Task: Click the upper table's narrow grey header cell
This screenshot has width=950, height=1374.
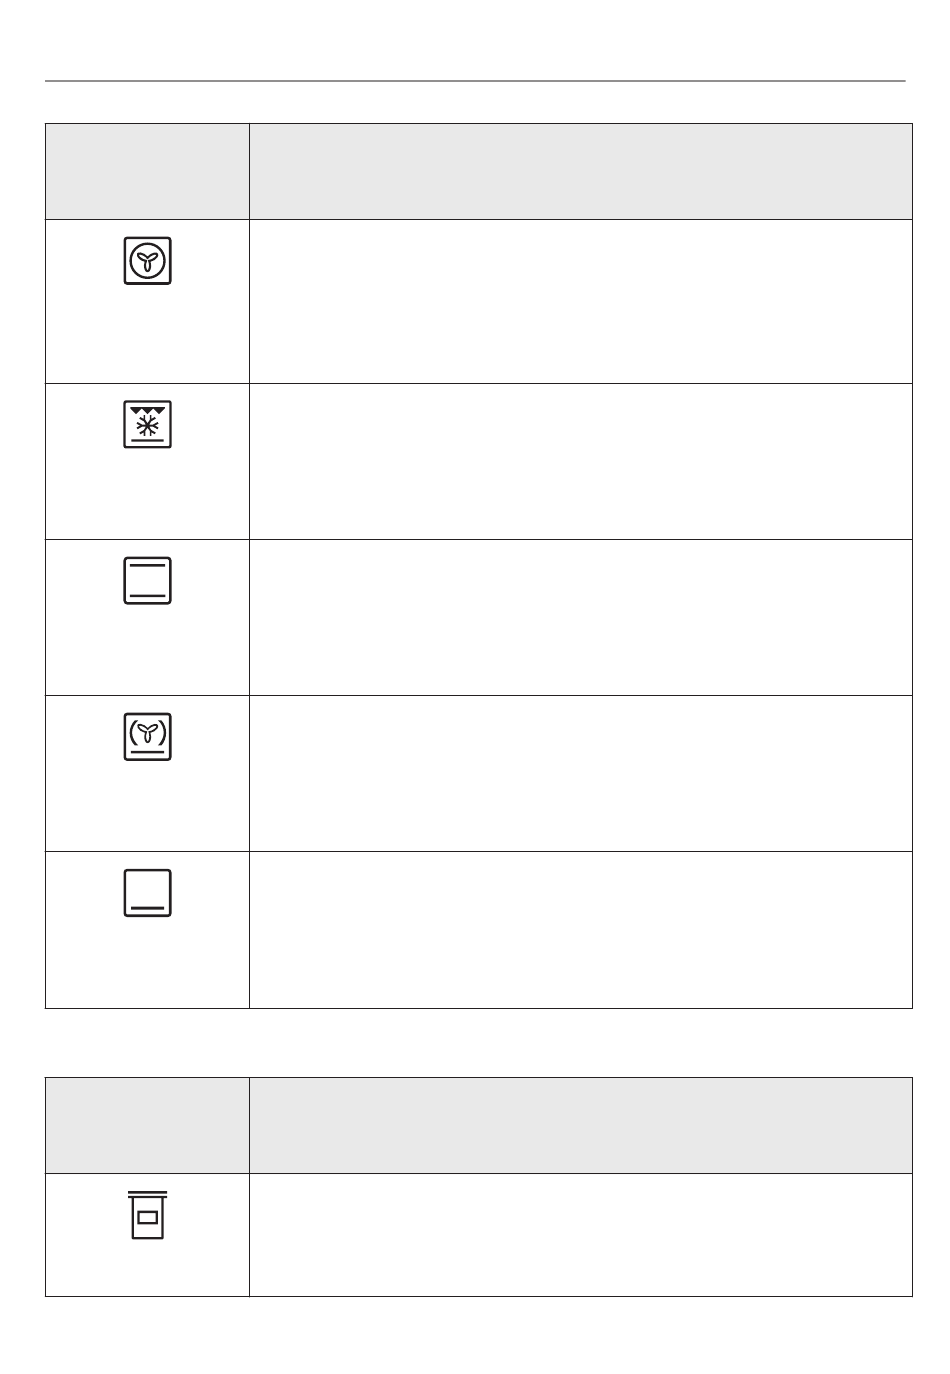Action: (x=147, y=171)
